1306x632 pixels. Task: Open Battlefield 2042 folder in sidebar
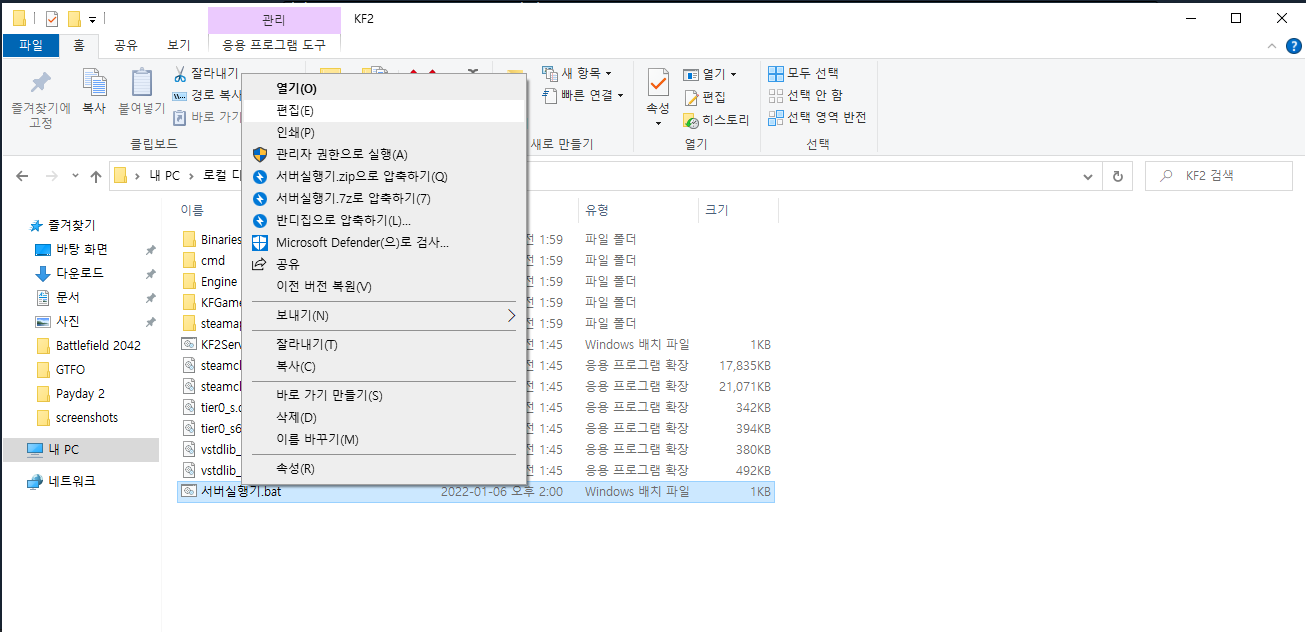pyautogui.click(x=88, y=345)
